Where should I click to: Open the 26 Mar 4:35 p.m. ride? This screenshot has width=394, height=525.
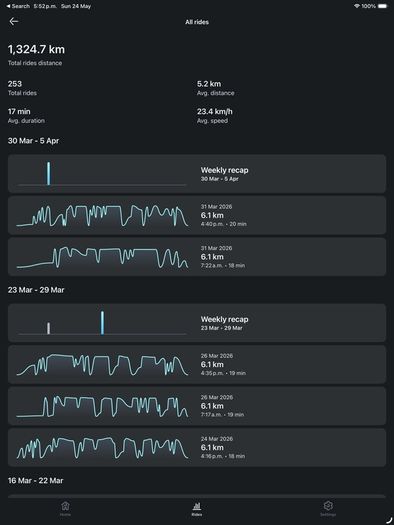[x=197, y=365]
